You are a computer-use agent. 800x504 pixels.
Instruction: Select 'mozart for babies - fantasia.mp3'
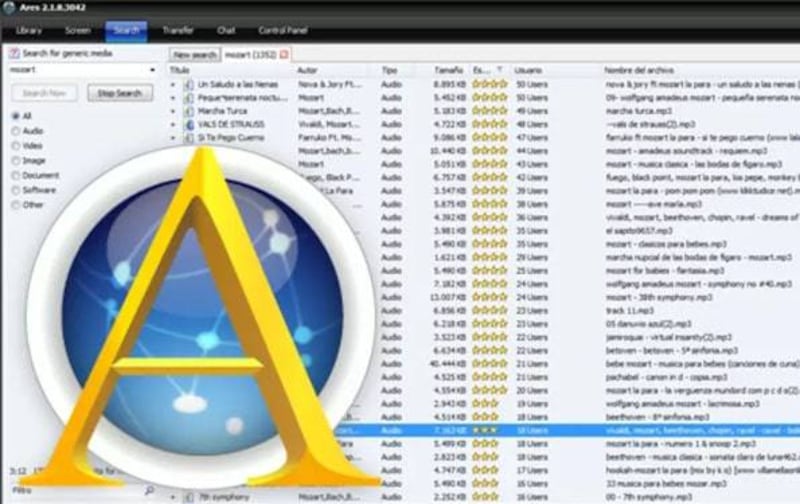point(665,270)
